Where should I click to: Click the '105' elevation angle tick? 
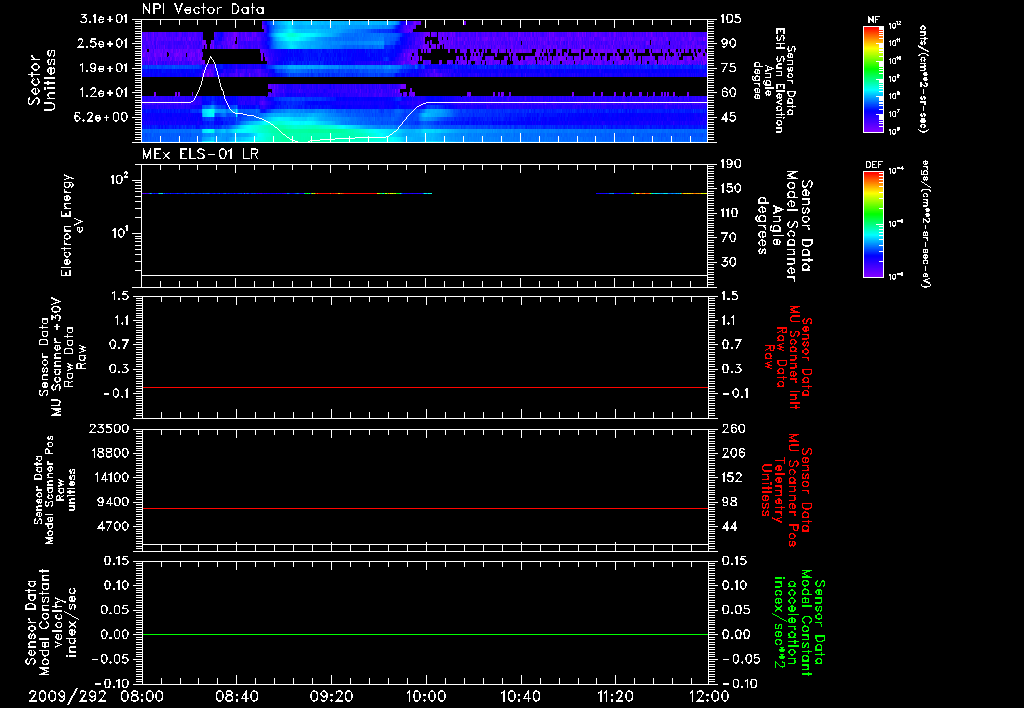click(731, 19)
